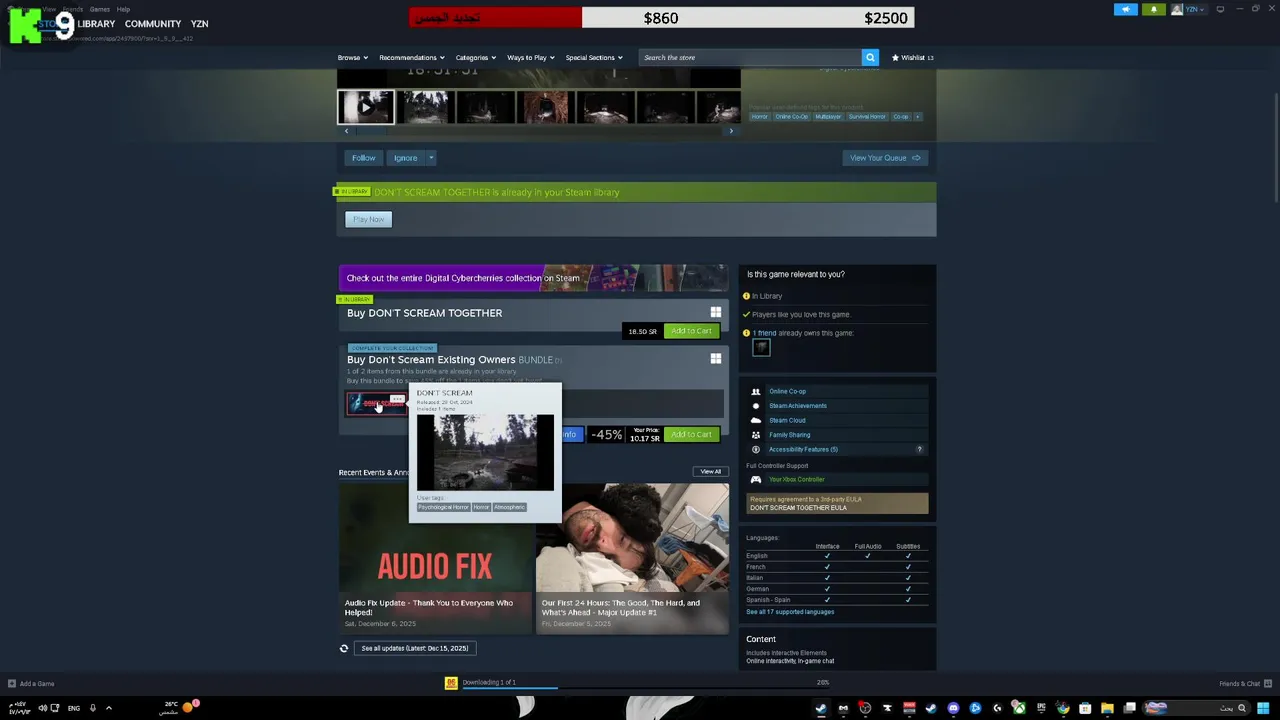Click the Add a Game plus icon
Image resolution: width=1280 pixels, height=720 pixels.
[12, 684]
